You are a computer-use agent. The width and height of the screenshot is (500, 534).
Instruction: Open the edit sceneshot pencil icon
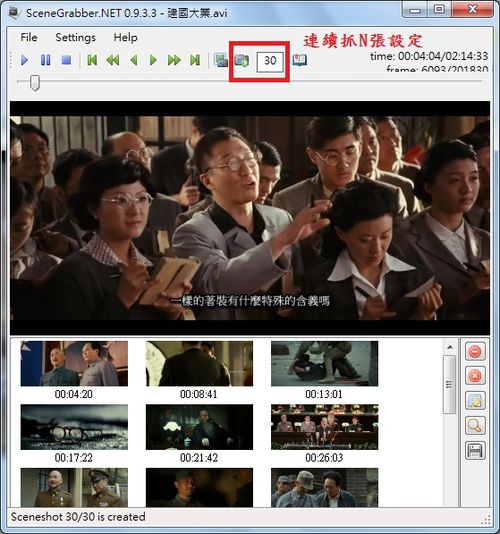[475, 400]
